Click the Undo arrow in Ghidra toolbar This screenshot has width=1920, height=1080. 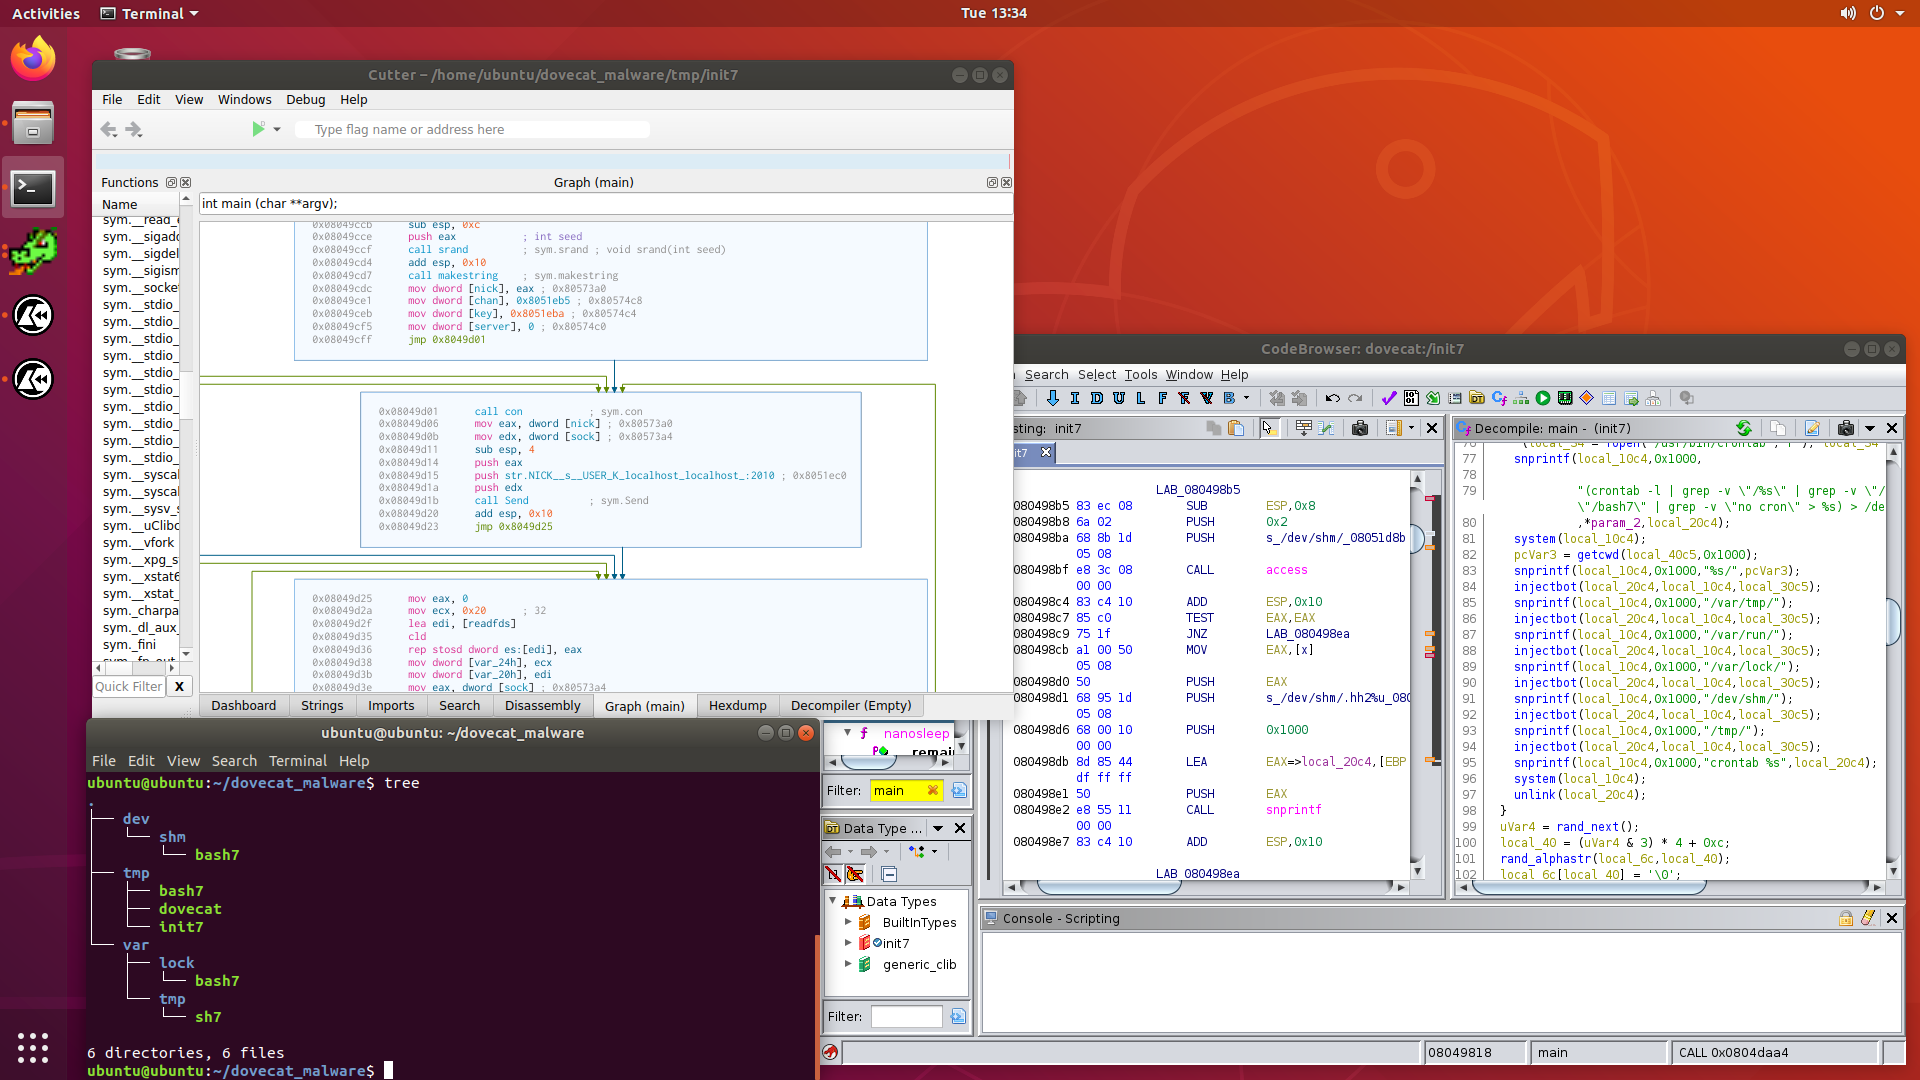tap(1332, 398)
